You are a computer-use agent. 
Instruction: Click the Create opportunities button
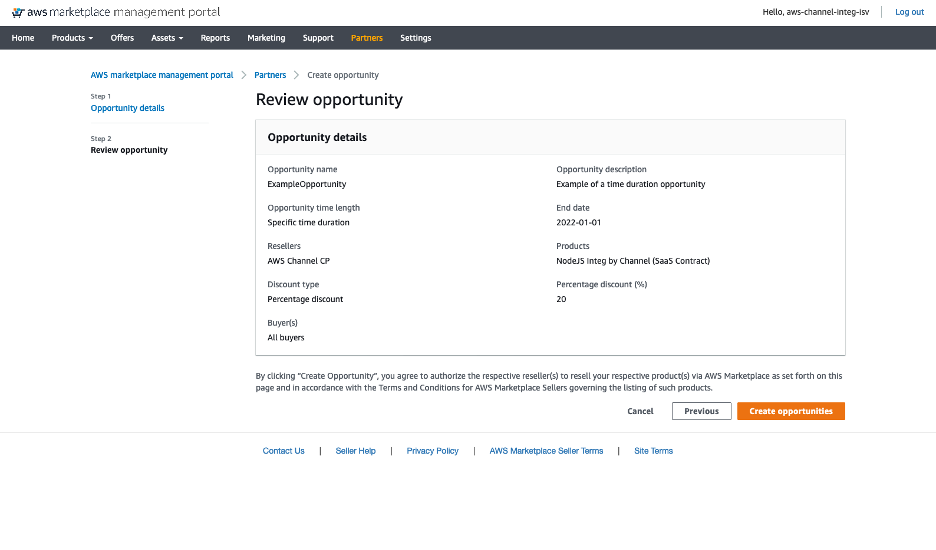coord(791,411)
